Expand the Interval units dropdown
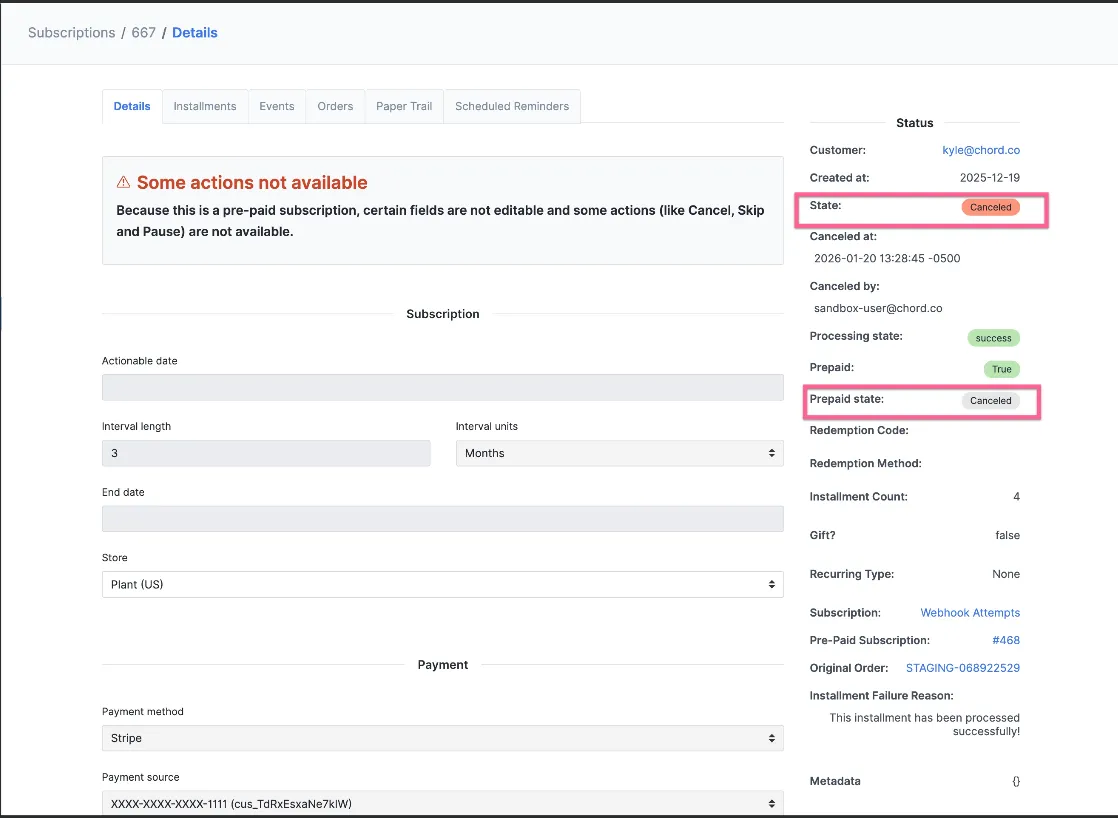1118x818 pixels. [620, 454]
